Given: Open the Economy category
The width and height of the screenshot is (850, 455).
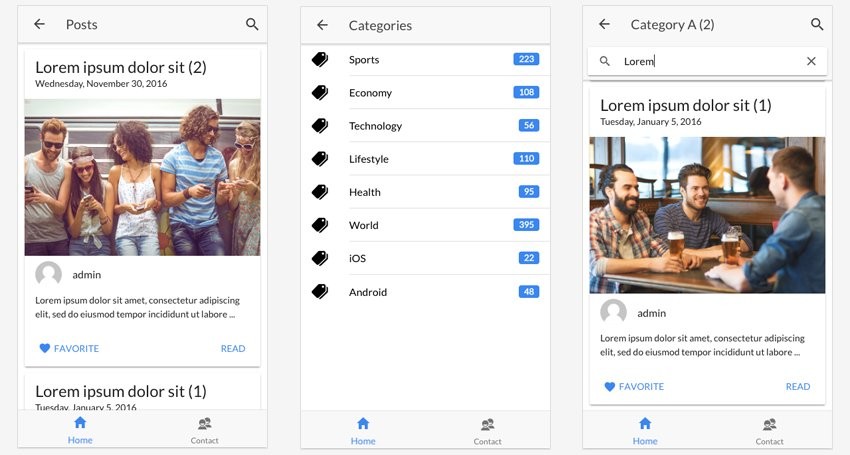Looking at the screenshot, I should click(426, 93).
